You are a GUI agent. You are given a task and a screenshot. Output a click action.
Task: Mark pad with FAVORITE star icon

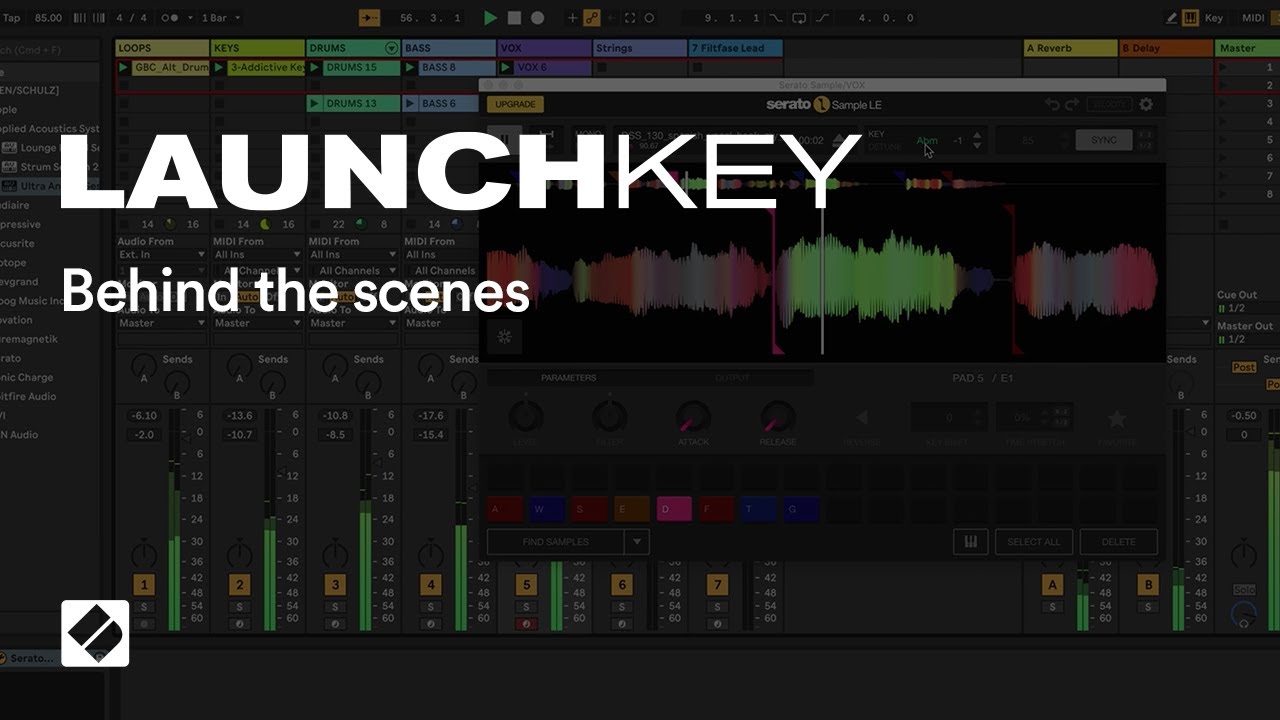(x=1116, y=419)
